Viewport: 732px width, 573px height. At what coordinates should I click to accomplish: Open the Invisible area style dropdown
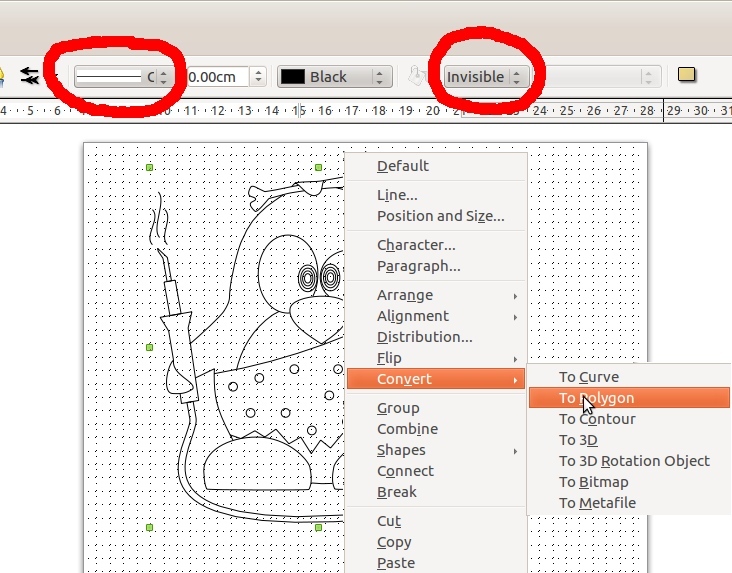(516, 77)
